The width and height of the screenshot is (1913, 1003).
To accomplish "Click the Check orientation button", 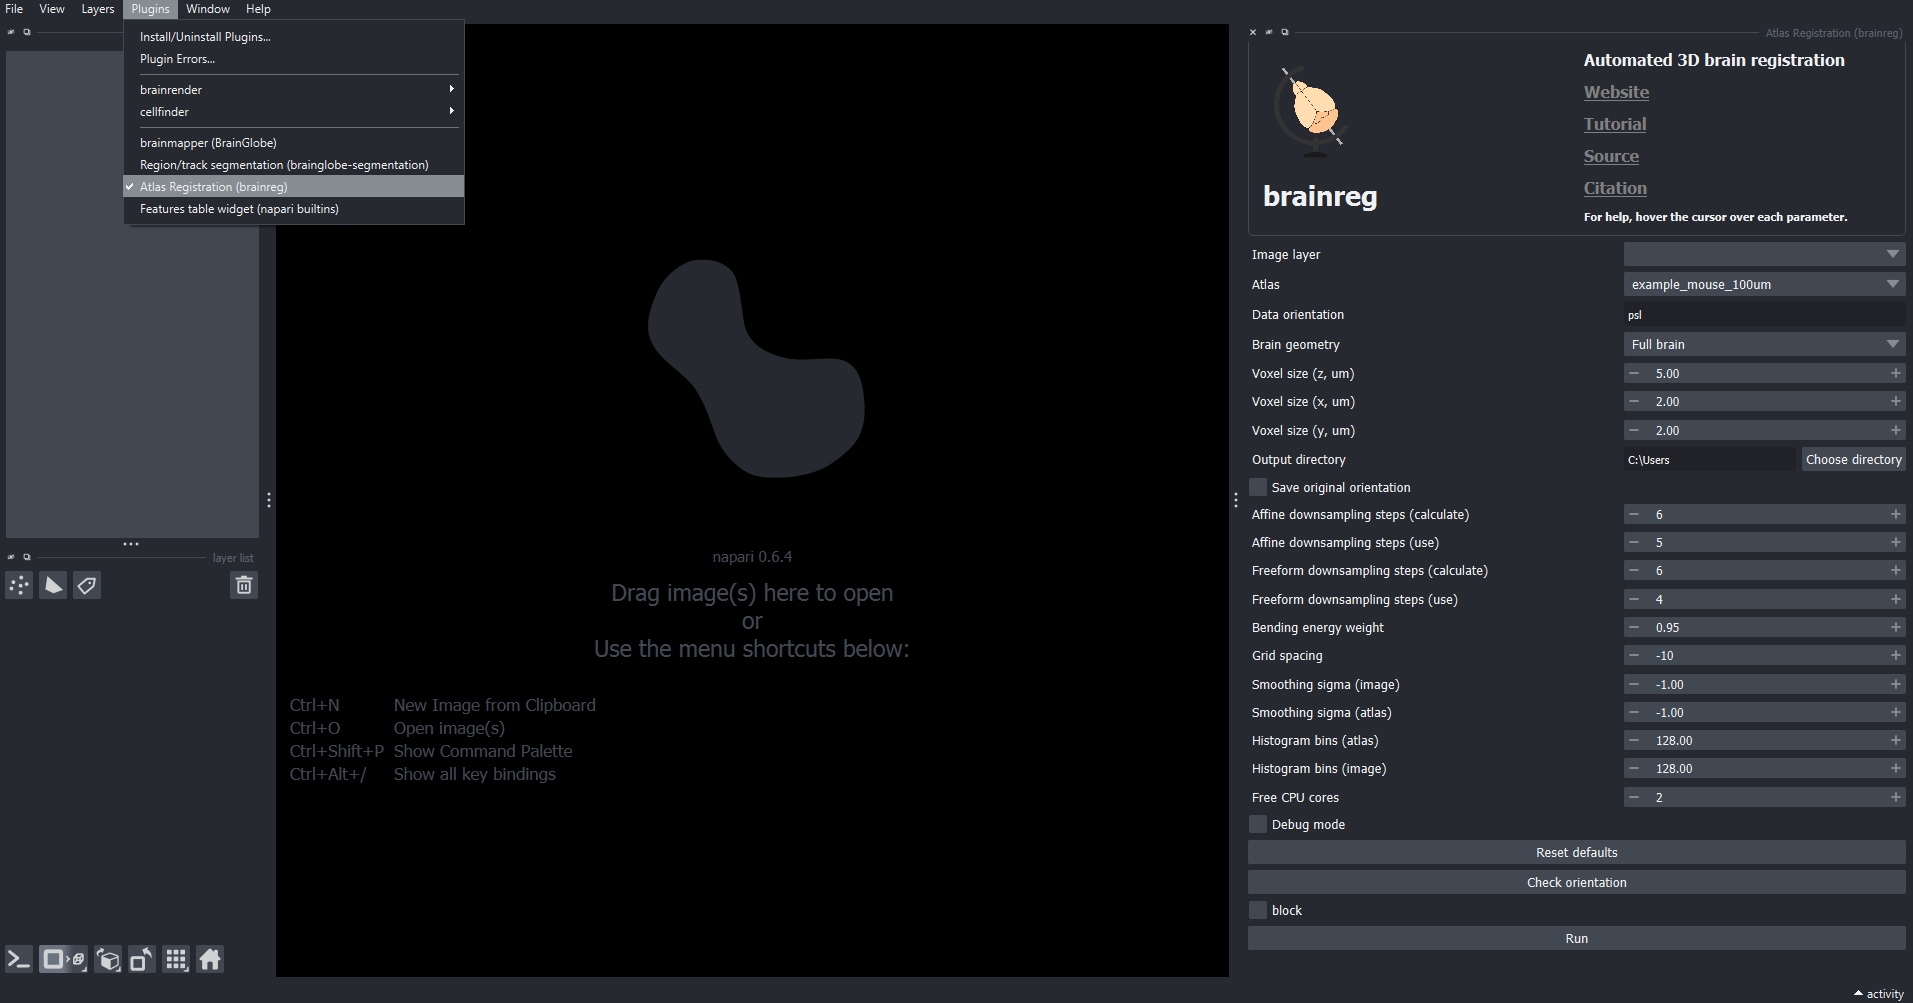I will pyautogui.click(x=1576, y=882).
